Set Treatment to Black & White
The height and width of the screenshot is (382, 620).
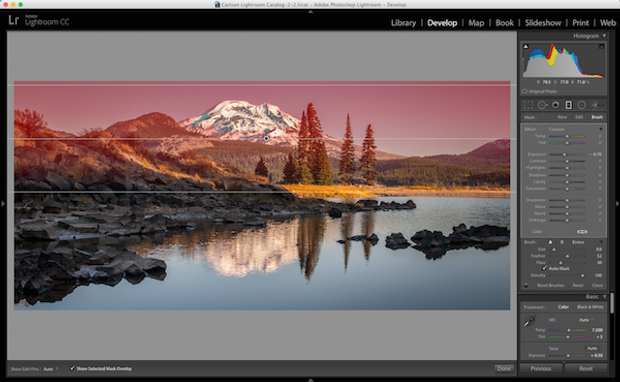pyautogui.click(x=590, y=307)
